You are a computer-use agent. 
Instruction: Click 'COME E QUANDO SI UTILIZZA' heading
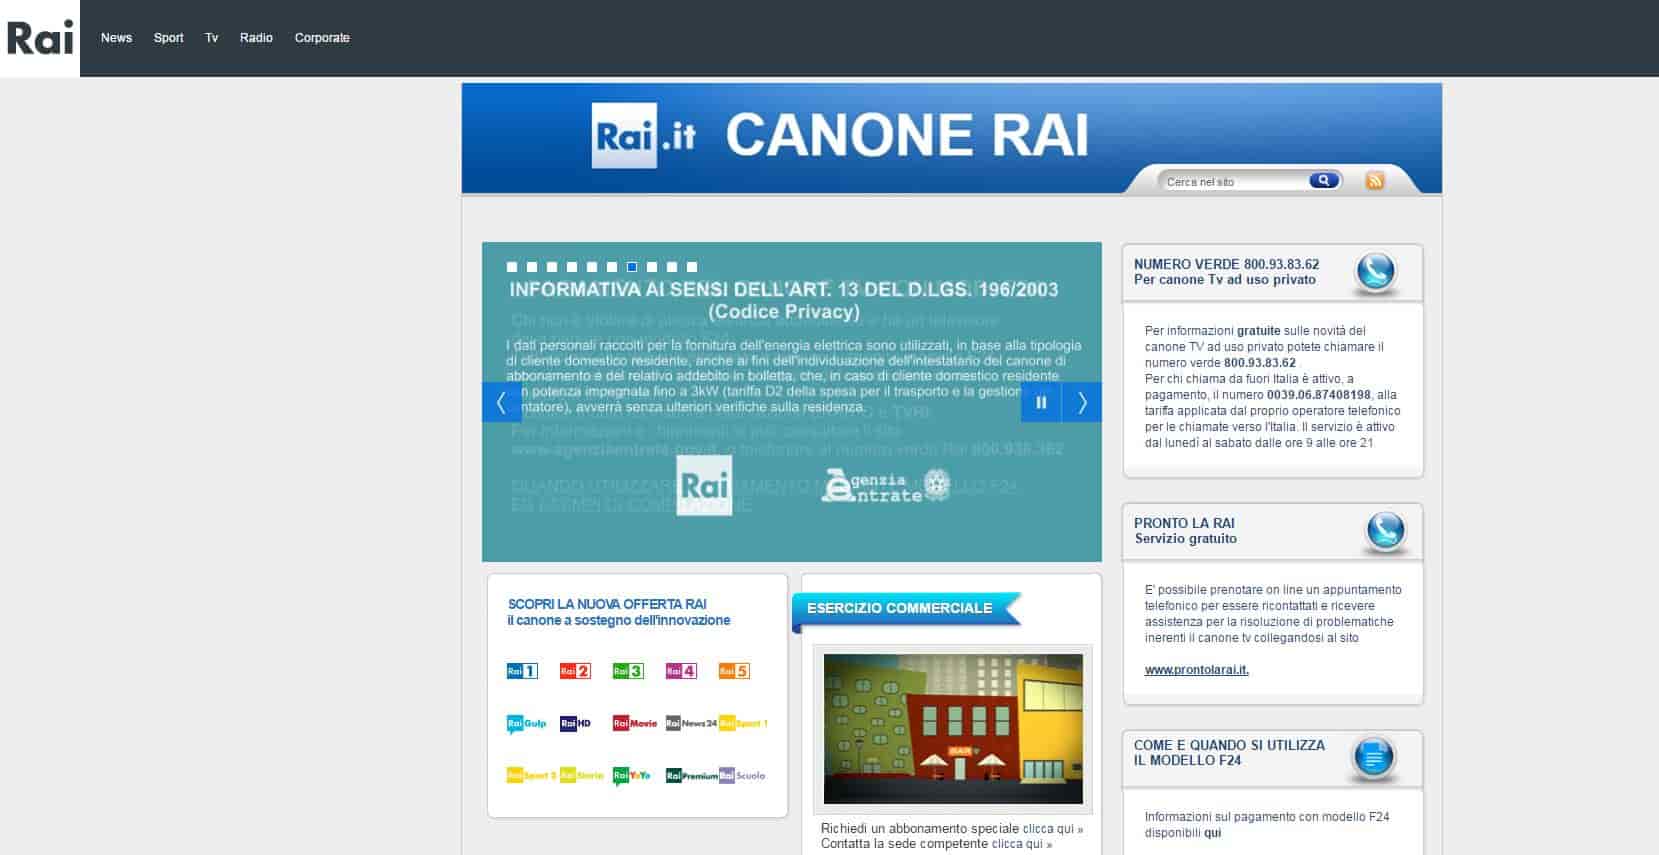(x=1229, y=745)
